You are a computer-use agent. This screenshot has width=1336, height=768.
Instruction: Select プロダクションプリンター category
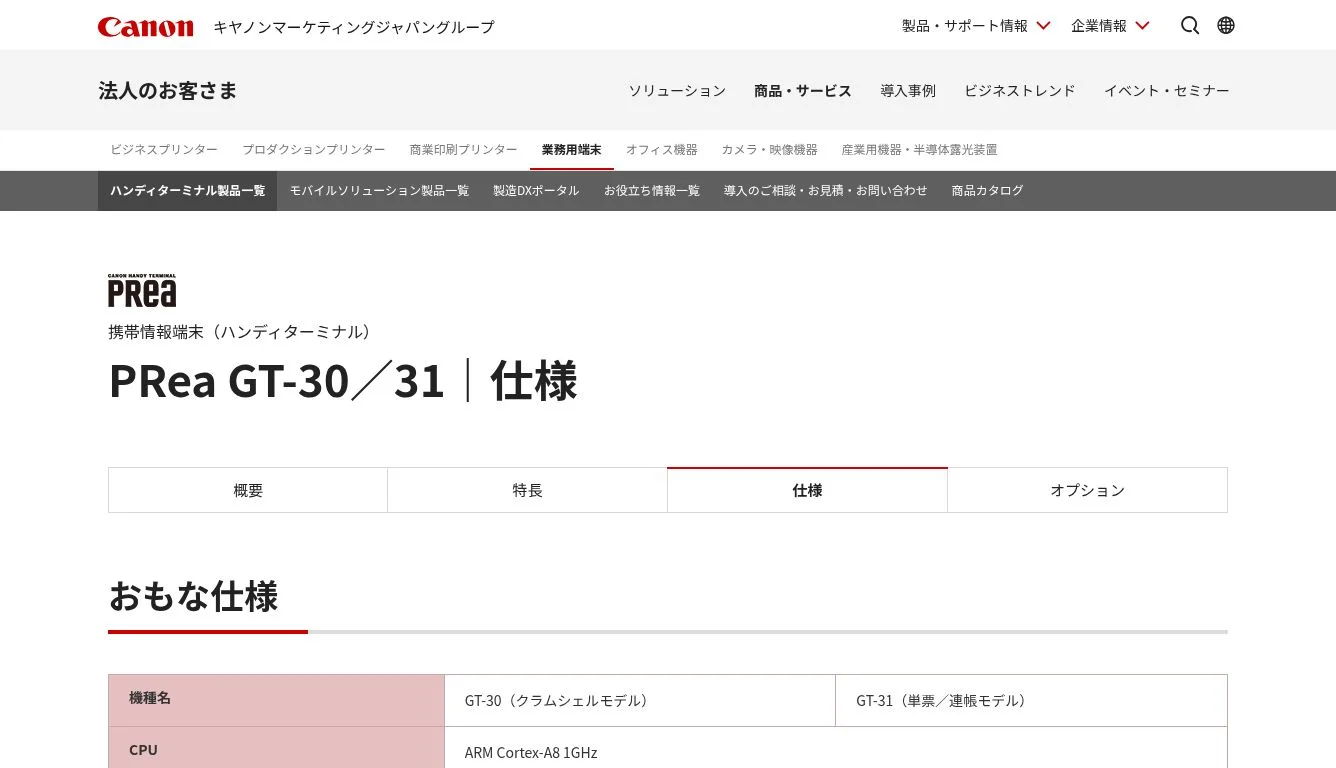[314, 150]
